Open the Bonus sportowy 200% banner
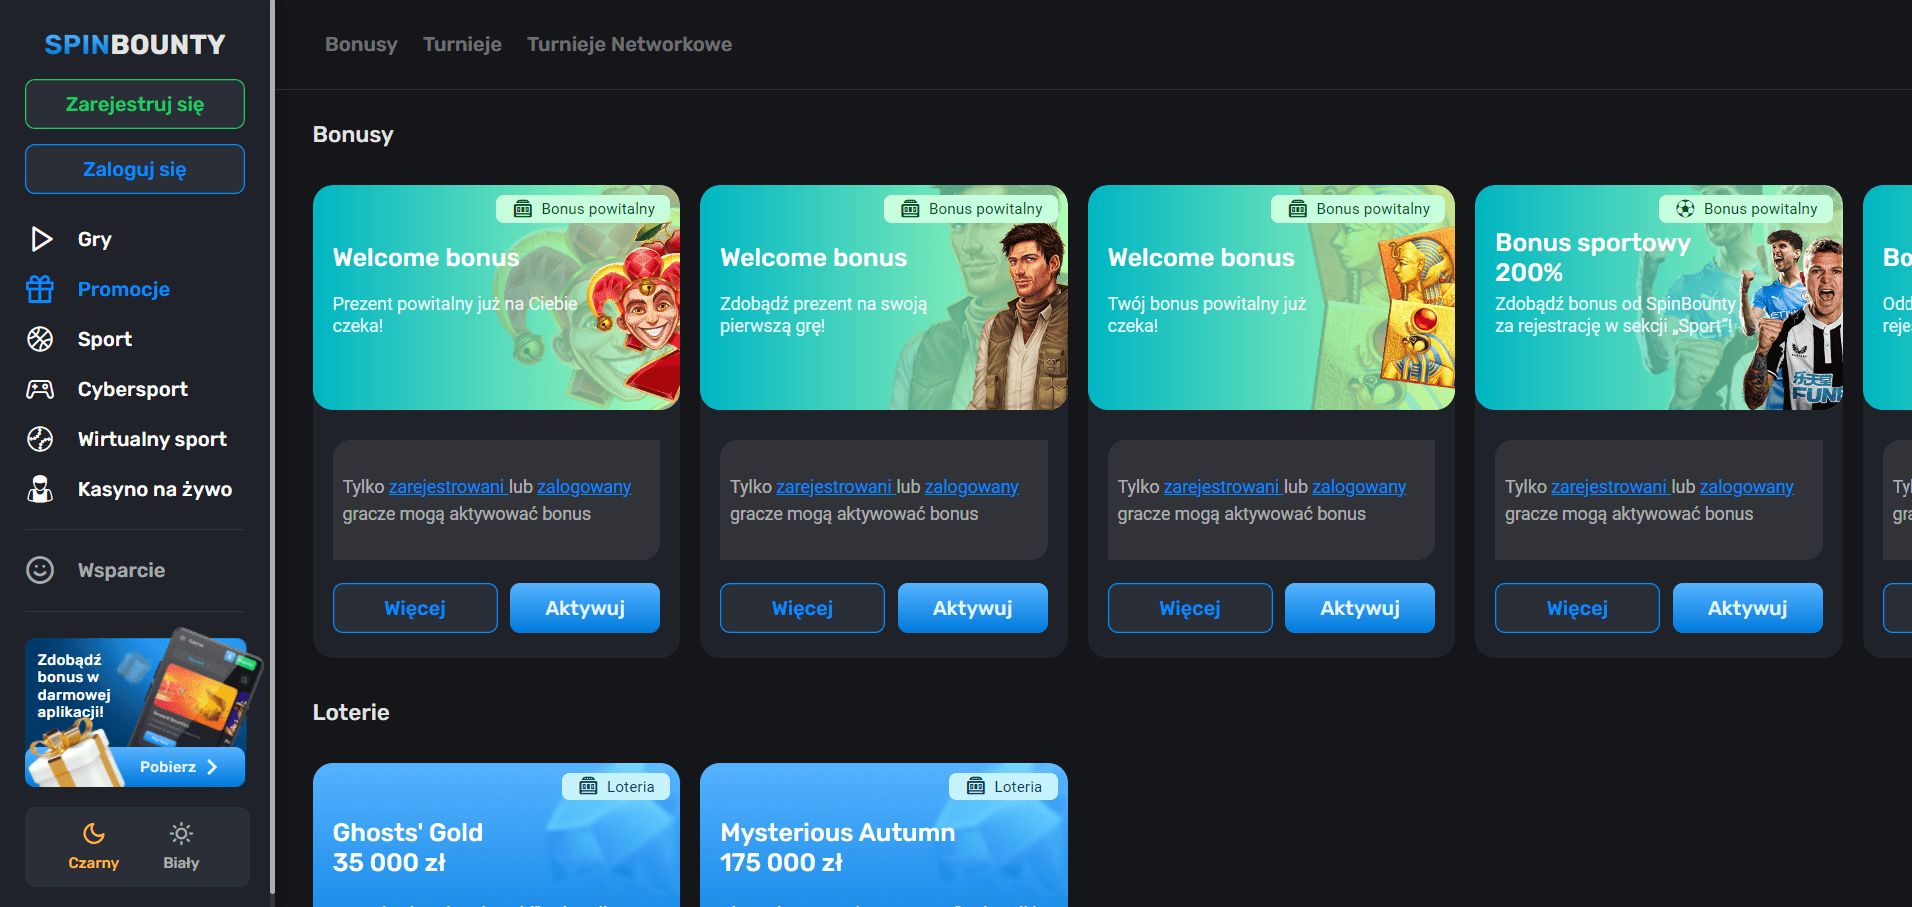The image size is (1912, 907). (1659, 297)
